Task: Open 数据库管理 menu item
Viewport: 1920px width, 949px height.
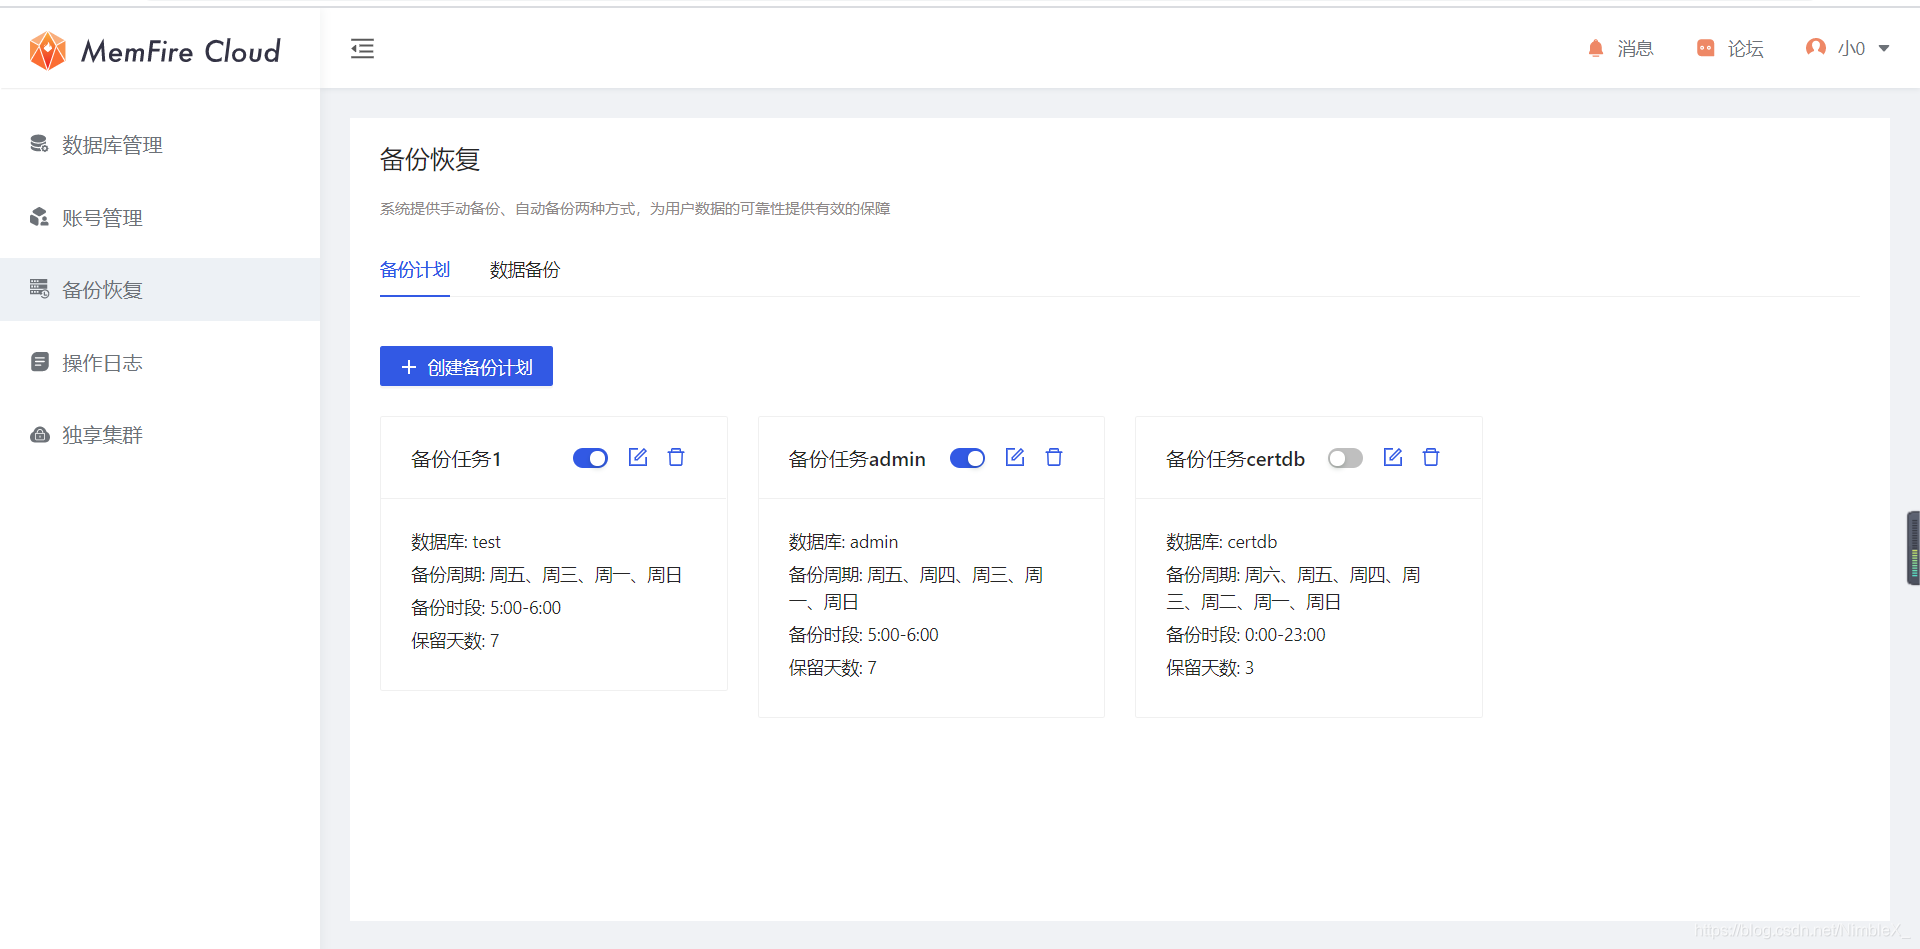Action: coord(160,145)
